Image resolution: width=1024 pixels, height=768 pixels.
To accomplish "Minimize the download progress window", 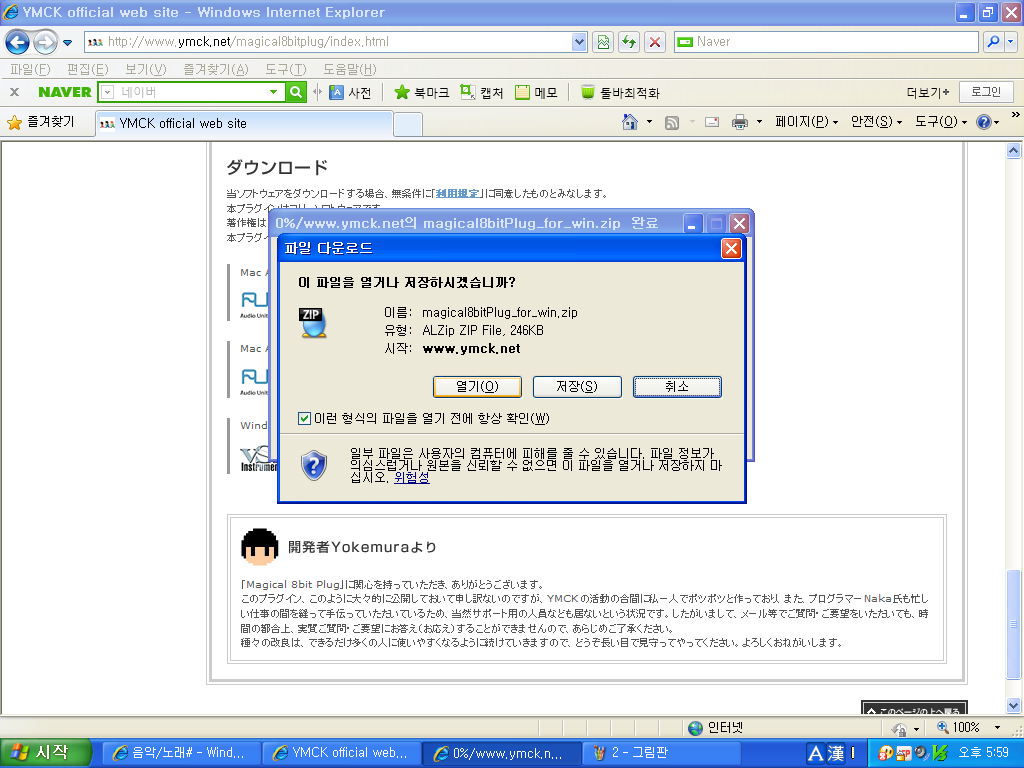I will pos(692,224).
